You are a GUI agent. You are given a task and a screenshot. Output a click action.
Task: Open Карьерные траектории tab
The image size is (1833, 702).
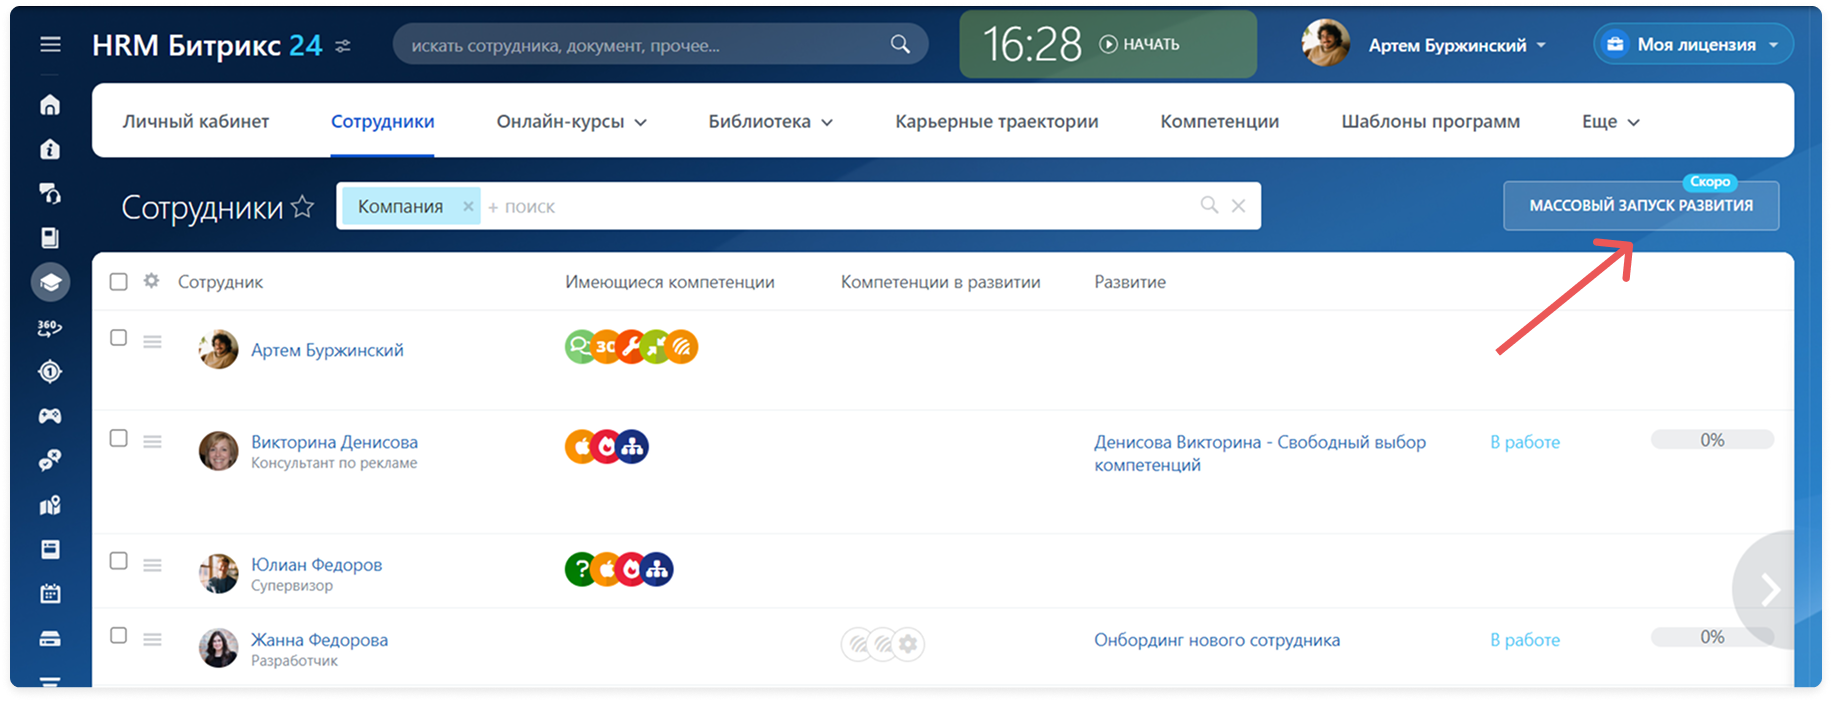coord(996,121)
